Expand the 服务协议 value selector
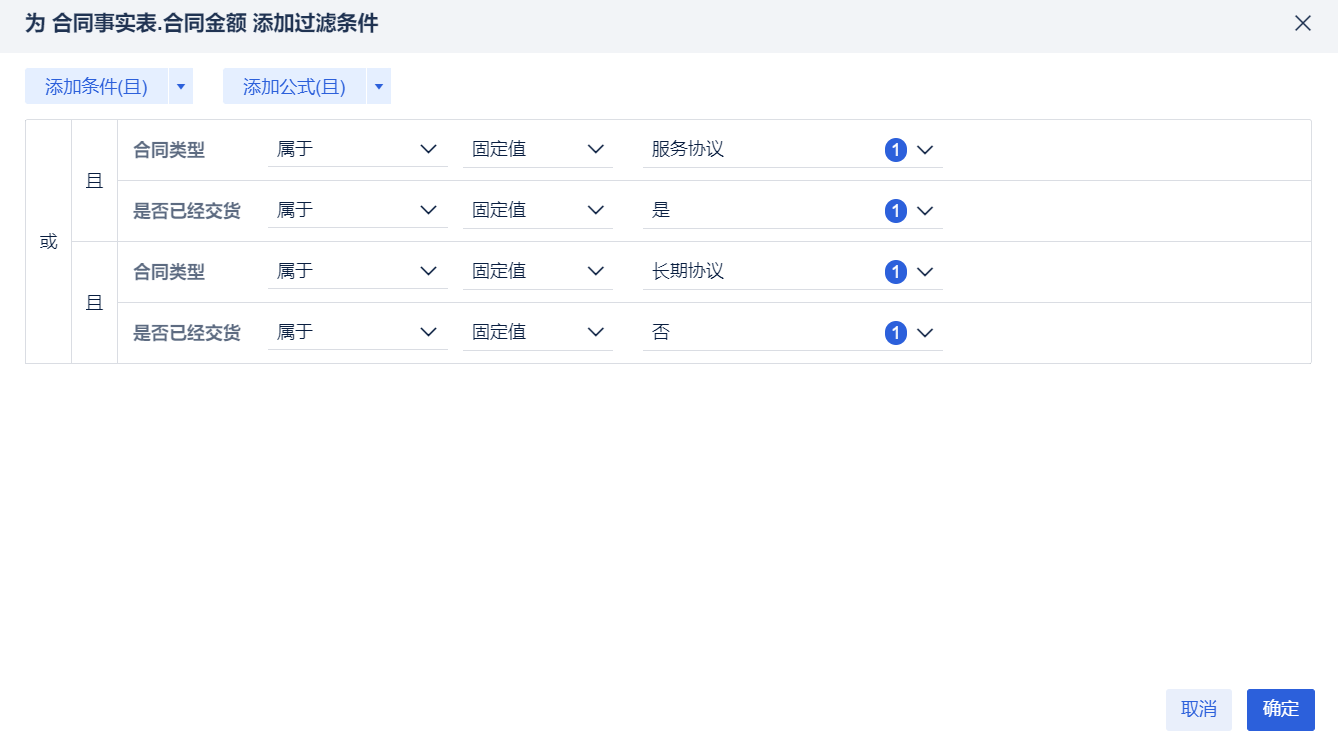The height and width of the screenshot is (735, 1338). click(x=925, y=150)
